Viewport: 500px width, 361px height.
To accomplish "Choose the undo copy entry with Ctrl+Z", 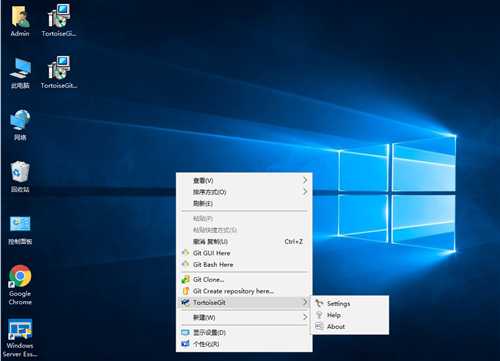I will click(244, 241).
